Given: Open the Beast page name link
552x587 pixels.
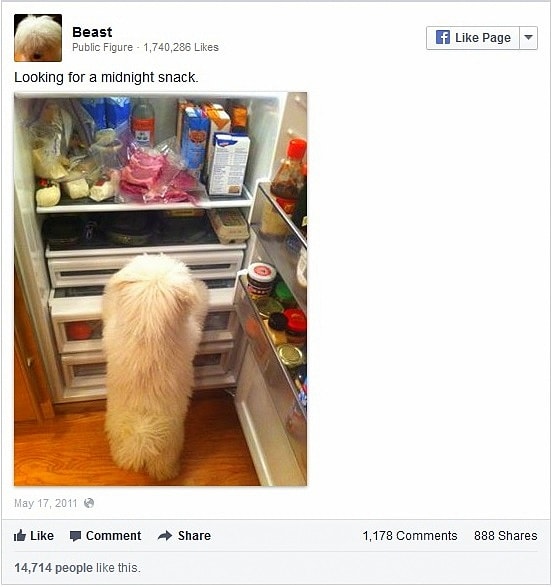Looking at the screenshot, I should click(92, 32).
